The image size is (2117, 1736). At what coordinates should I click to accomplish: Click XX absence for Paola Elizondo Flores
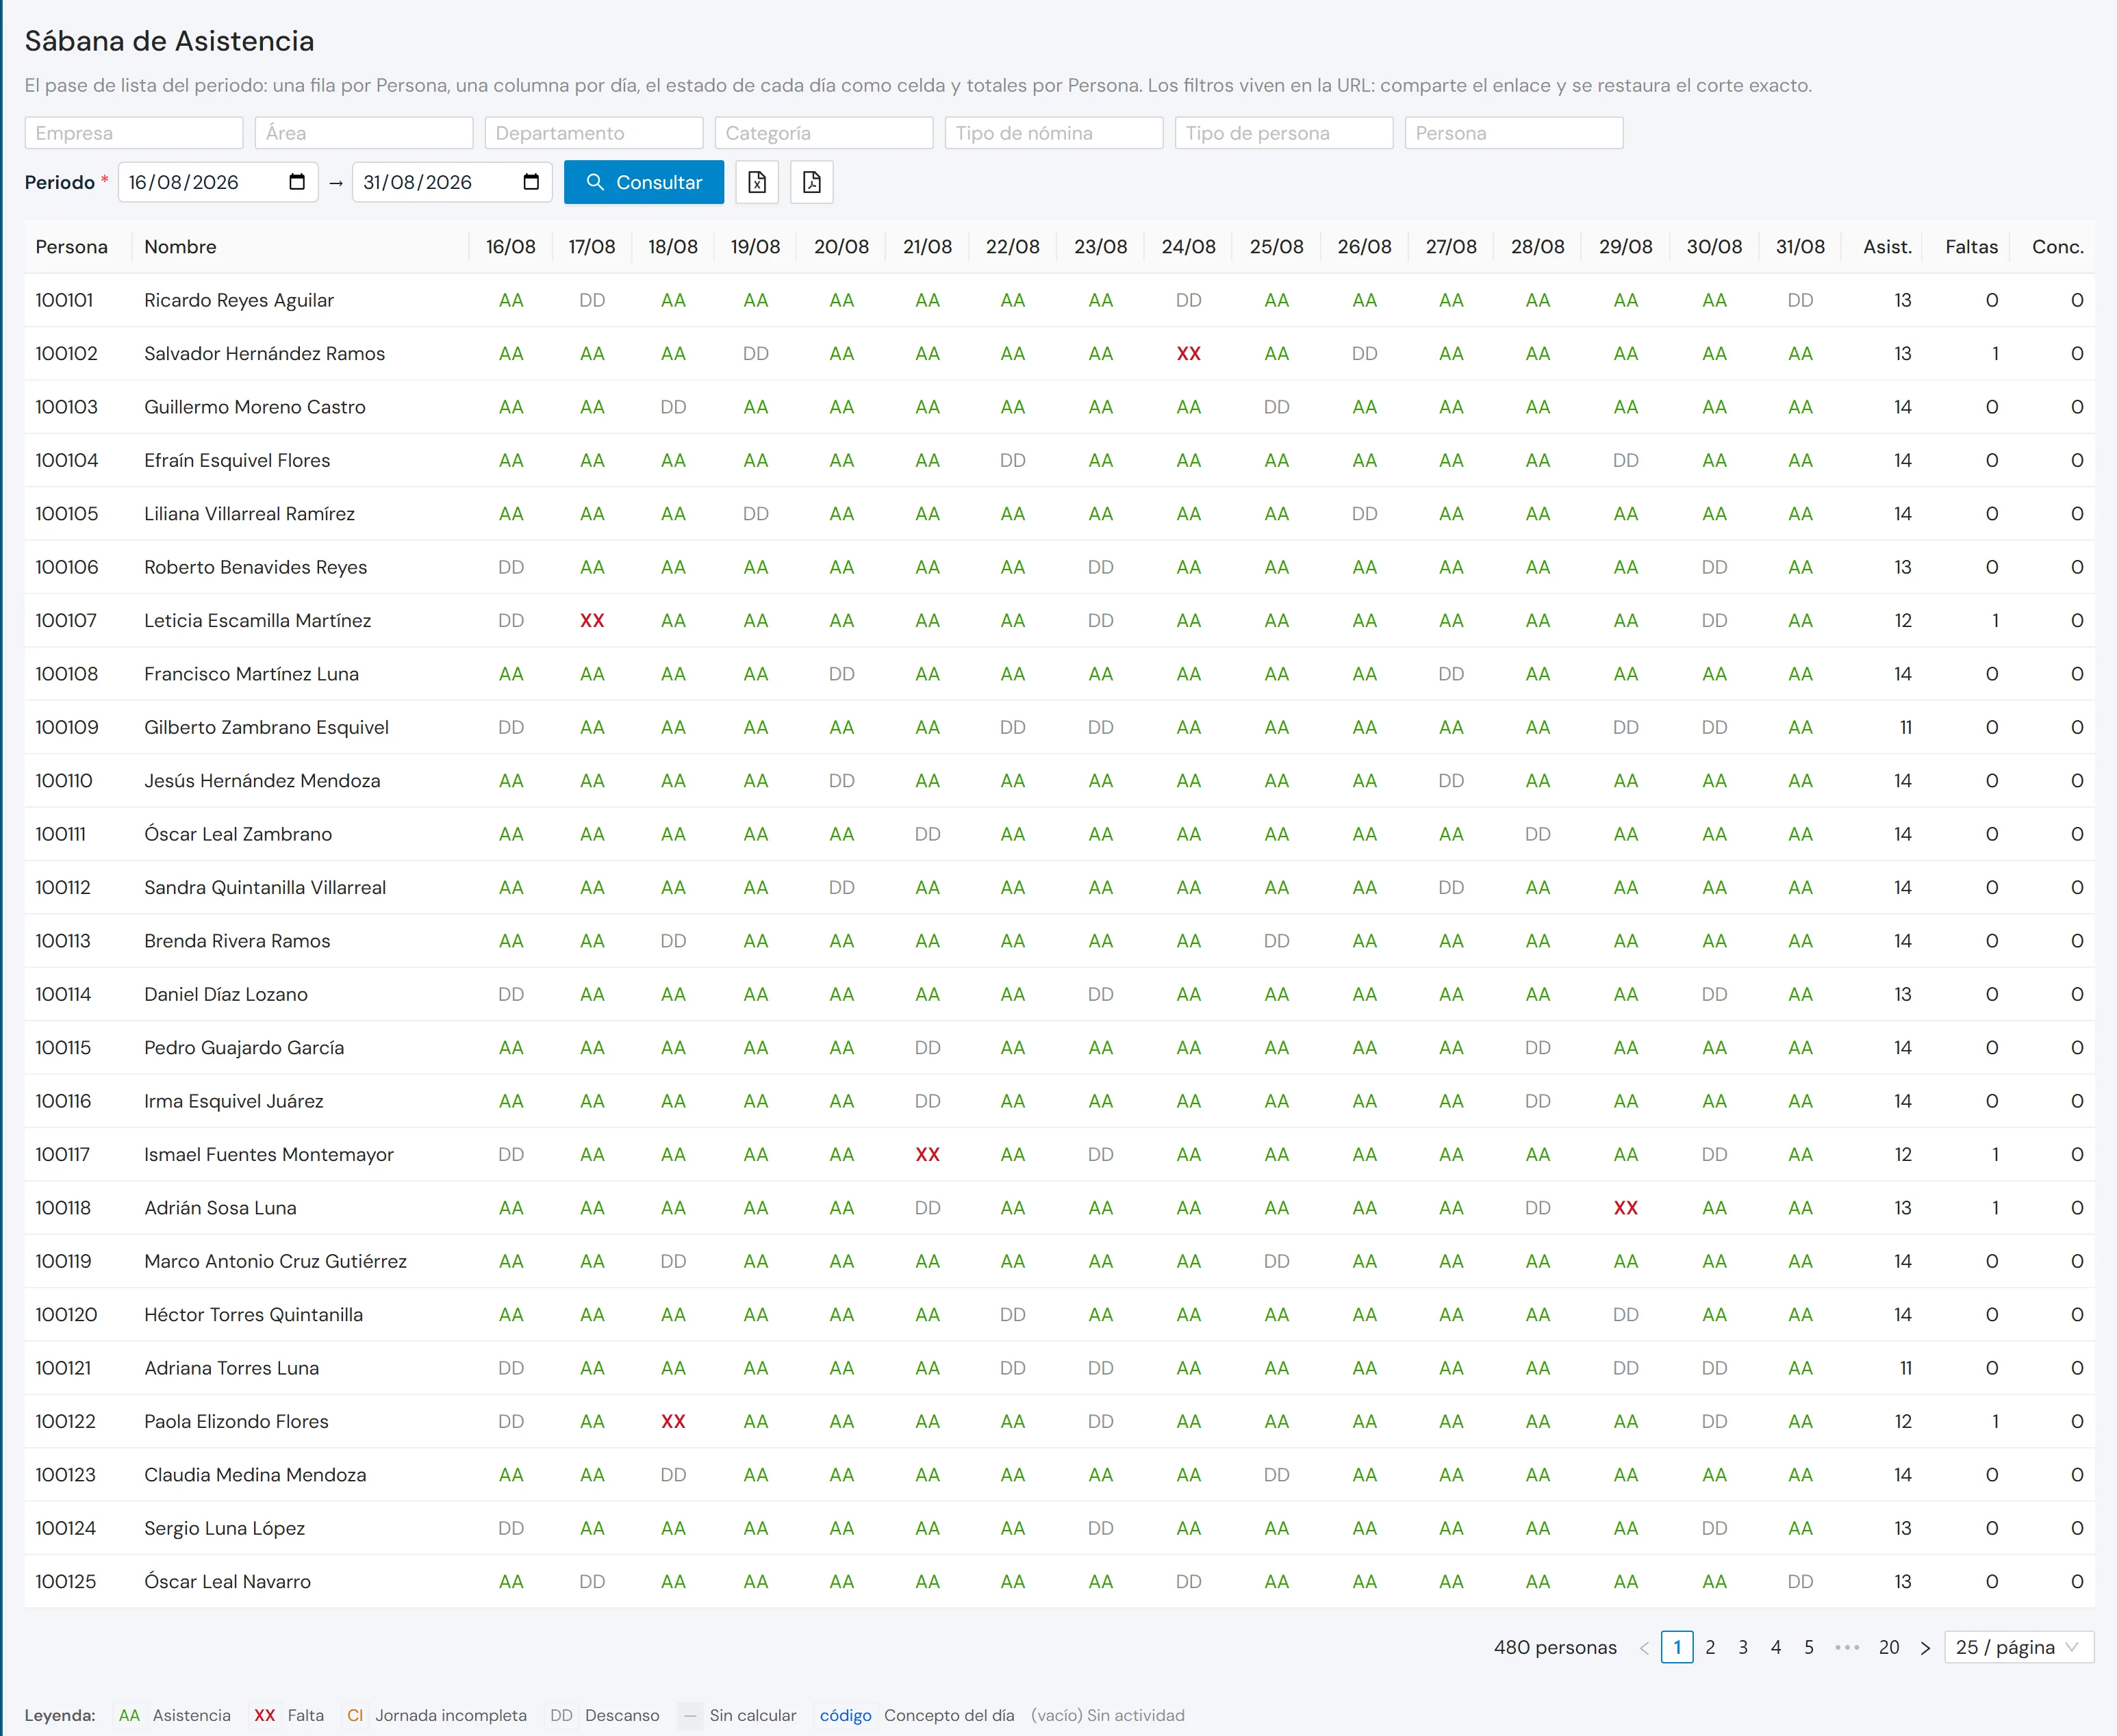click(673, 1422)
